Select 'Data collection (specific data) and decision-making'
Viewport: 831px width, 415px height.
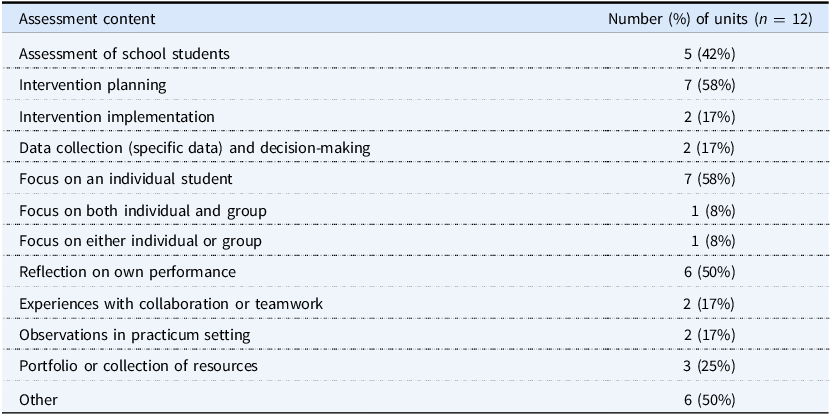point(195,148)
